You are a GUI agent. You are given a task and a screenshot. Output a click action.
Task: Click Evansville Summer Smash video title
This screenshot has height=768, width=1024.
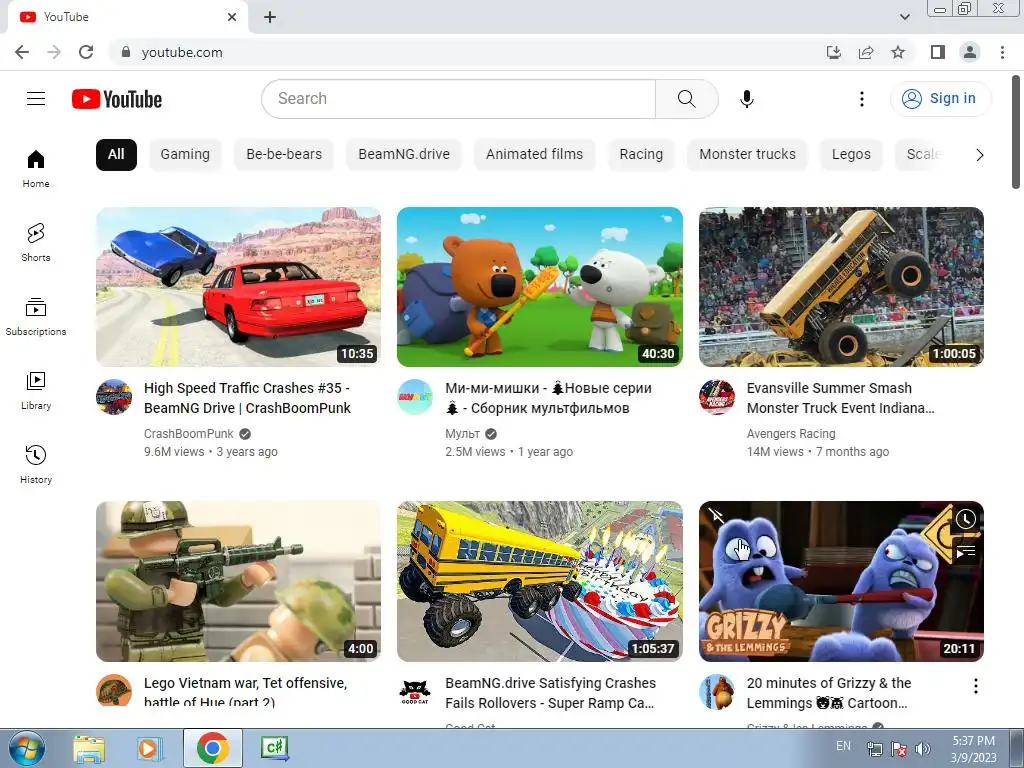tap(840, 398)
